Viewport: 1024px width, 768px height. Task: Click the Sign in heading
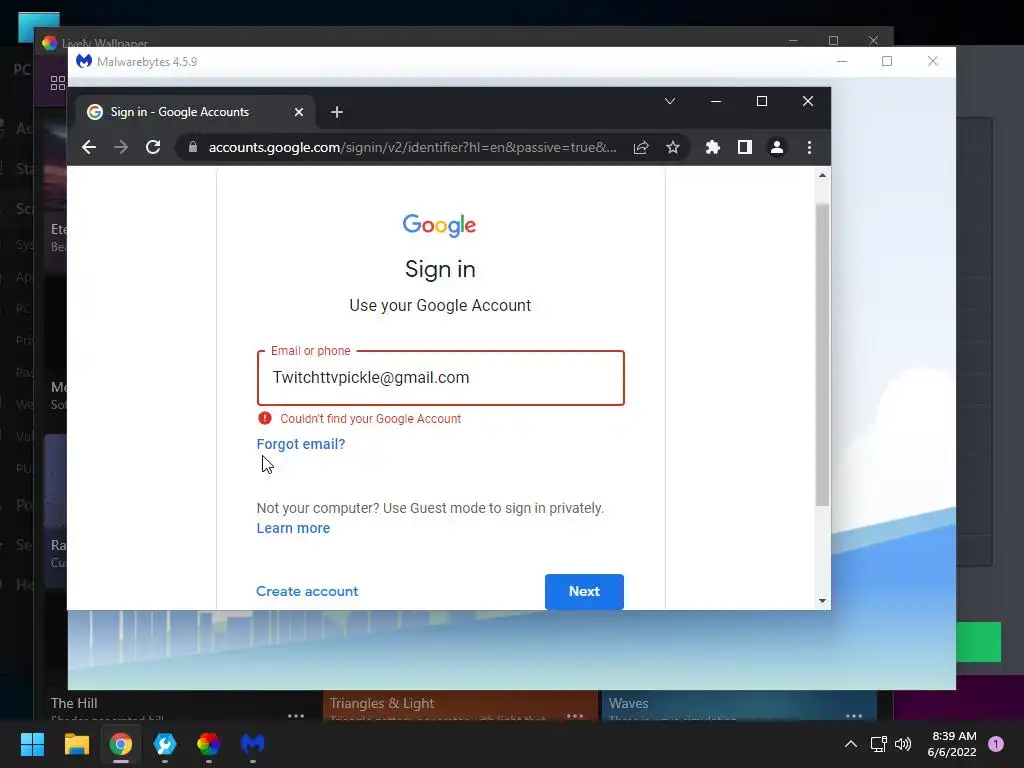point(440,269)
